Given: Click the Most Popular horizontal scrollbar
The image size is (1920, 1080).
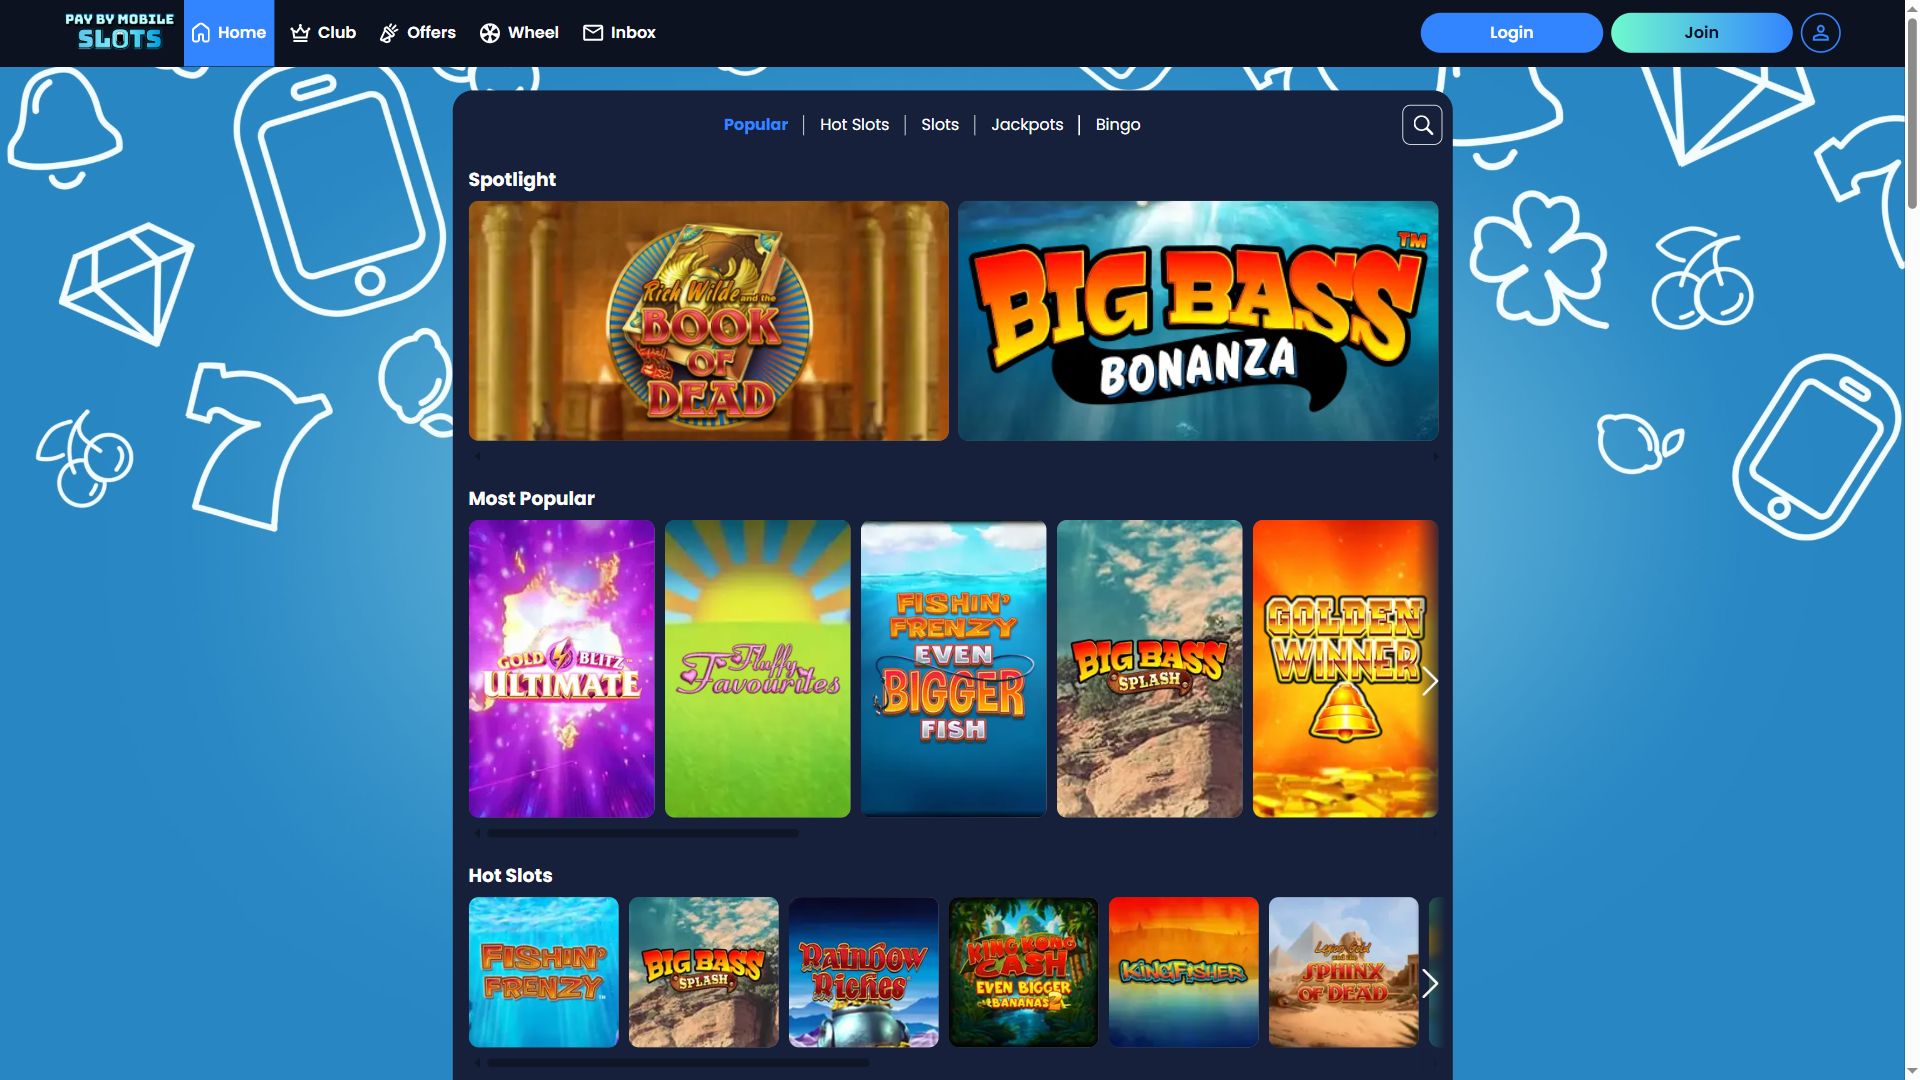Looking at the screenshot, I should (x=642, y=833).
